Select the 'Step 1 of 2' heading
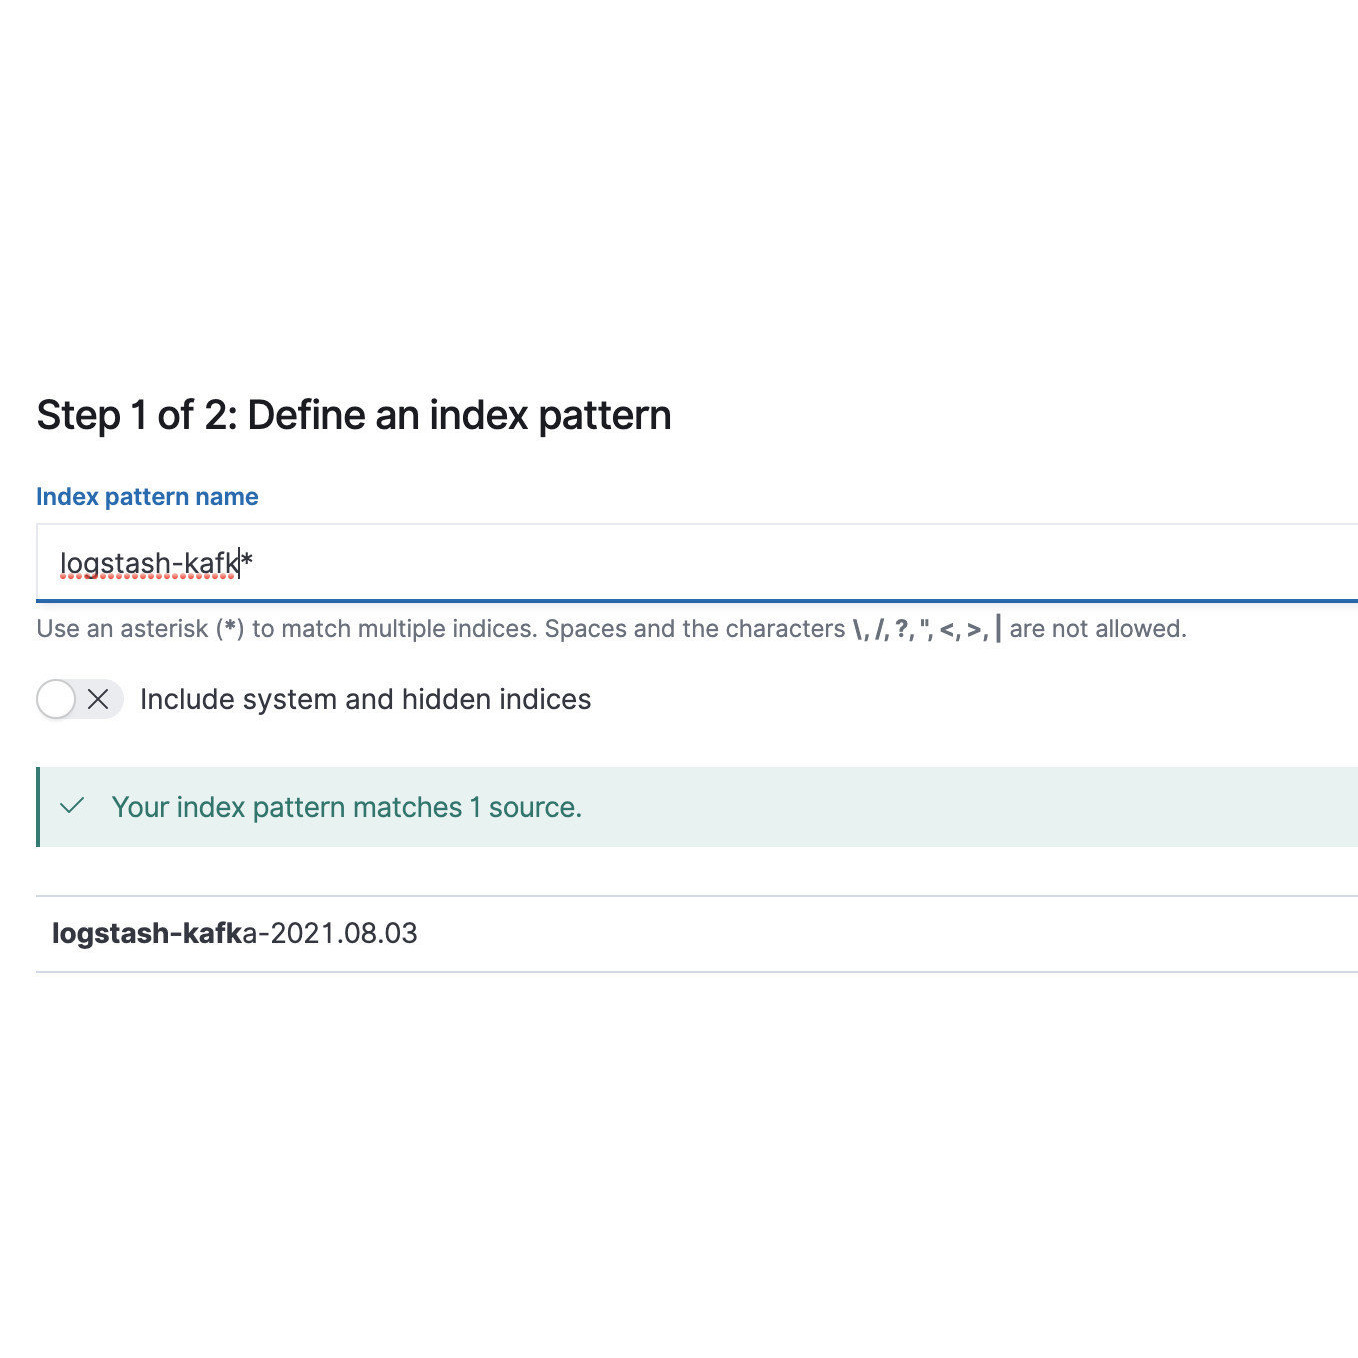The image size is (1358, 1358). (353, 414)
